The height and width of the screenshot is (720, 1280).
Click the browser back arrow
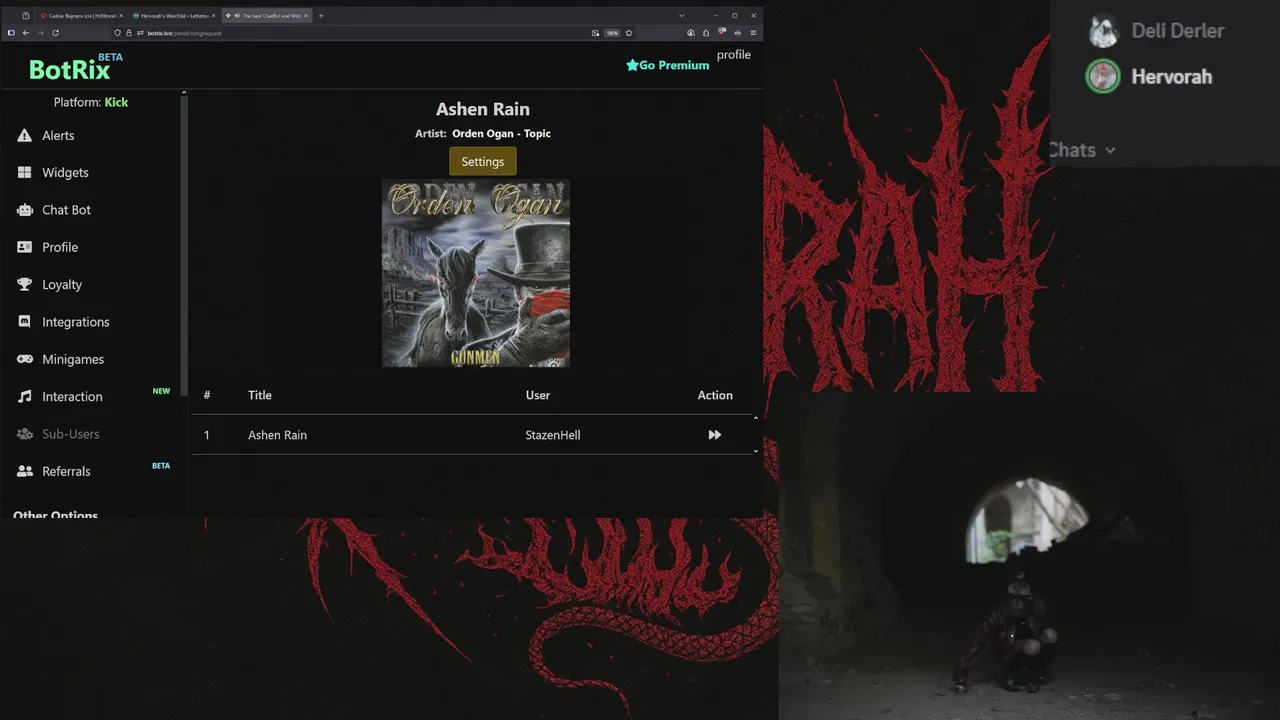point(26,33)
